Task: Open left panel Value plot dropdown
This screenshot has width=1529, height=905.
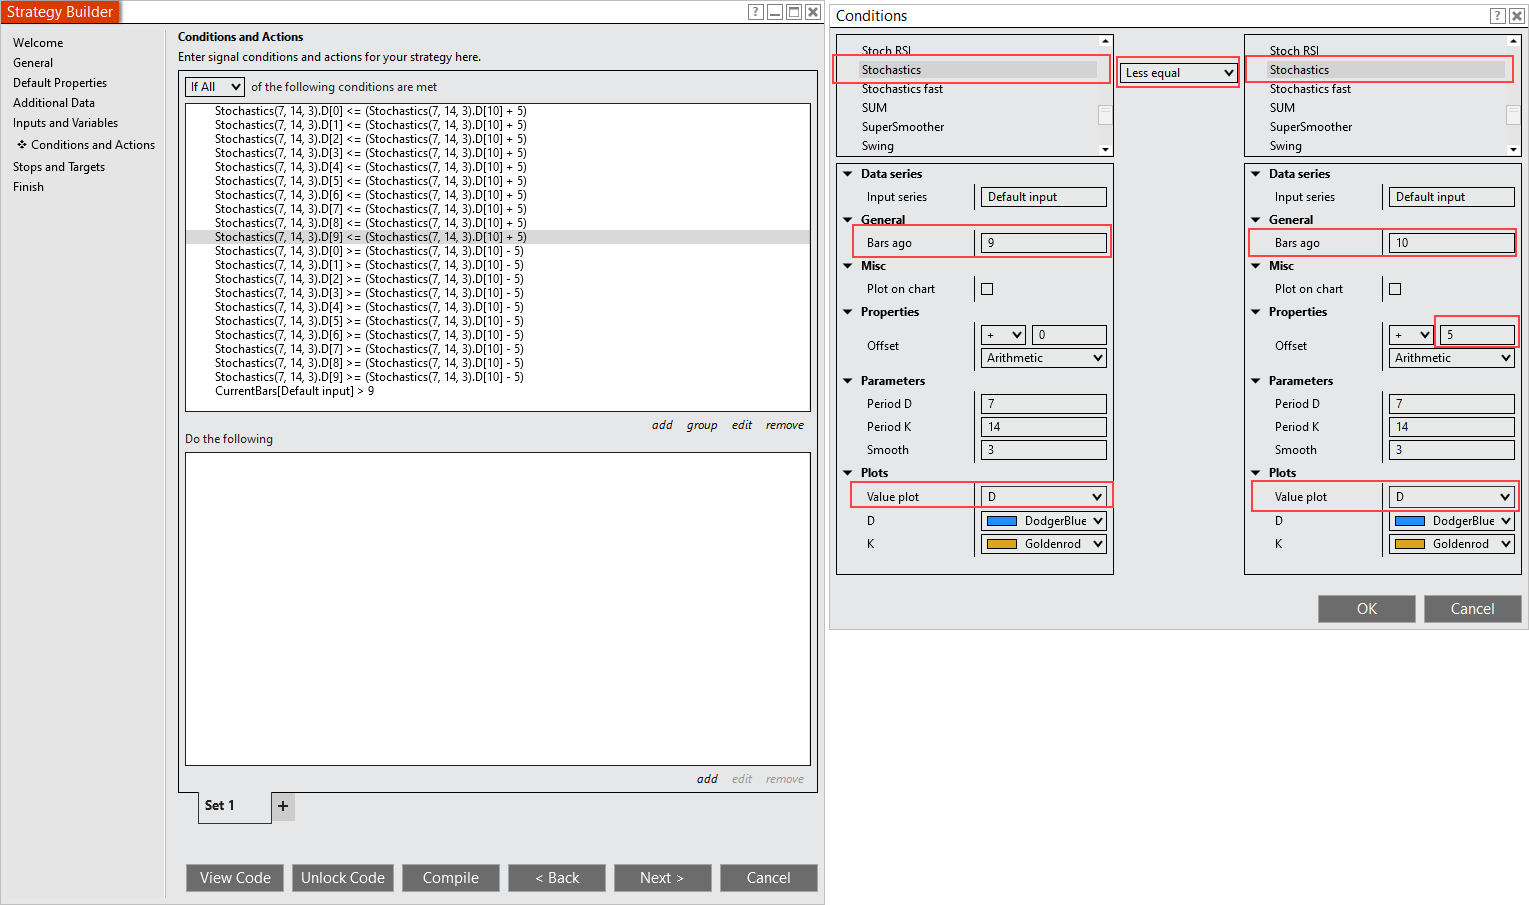Action: (x=1044, y=497)
